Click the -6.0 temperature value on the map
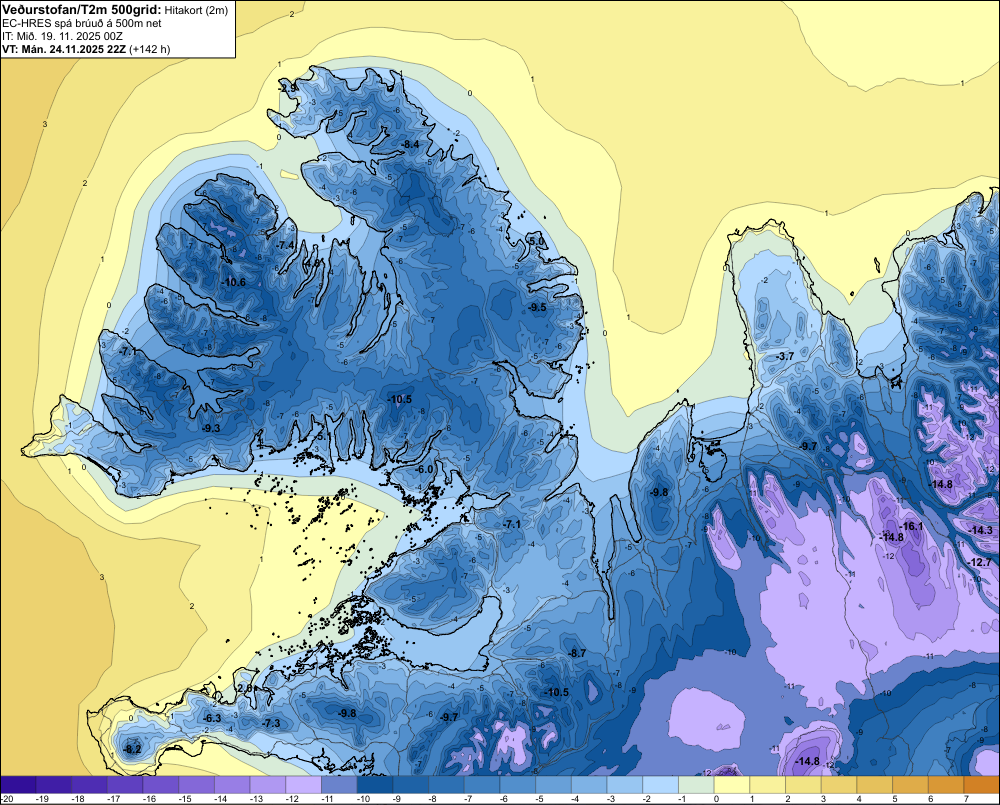Screen dimensions: 1000x805 (424, 469)
